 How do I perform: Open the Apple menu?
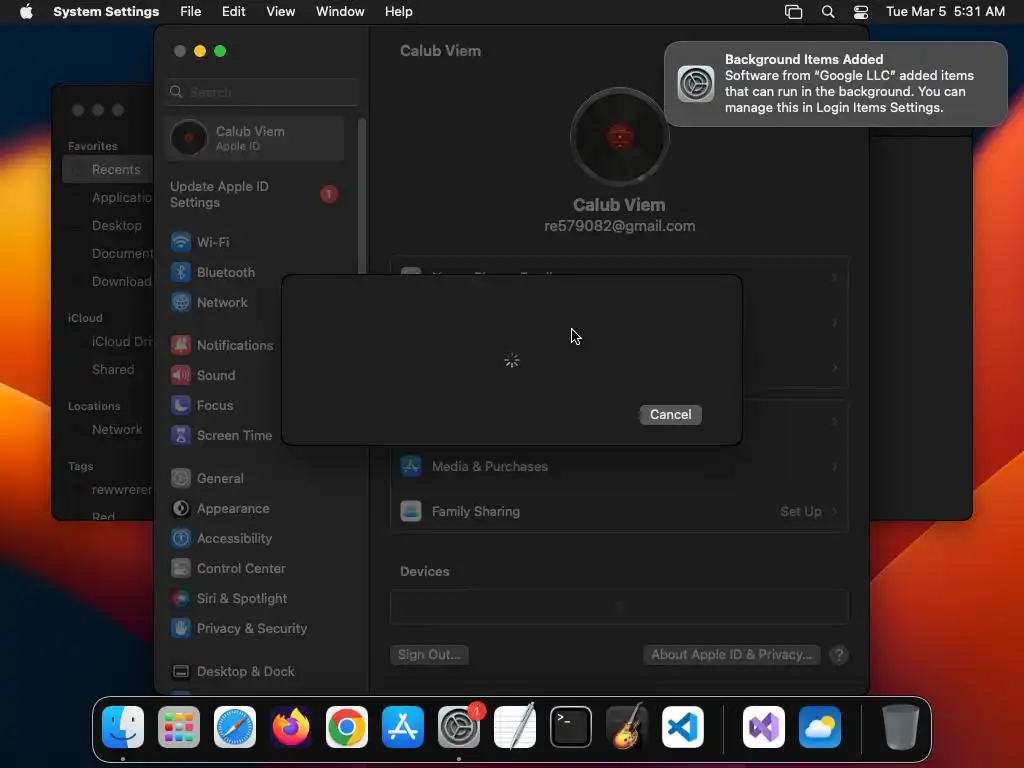coord(26,12)
